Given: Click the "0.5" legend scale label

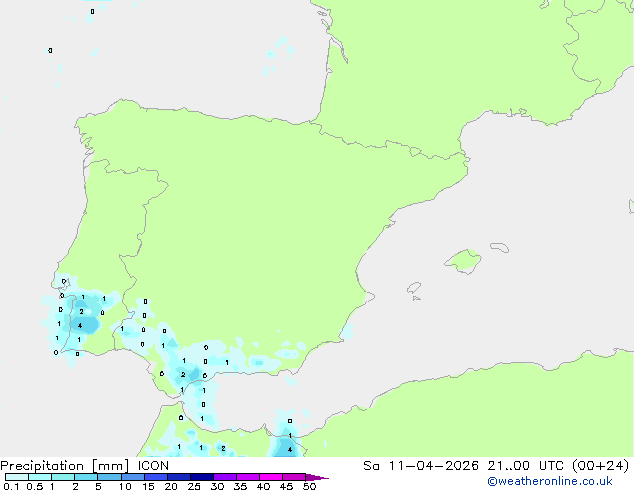Looking at the screenshot, I should tap(34, 486).
